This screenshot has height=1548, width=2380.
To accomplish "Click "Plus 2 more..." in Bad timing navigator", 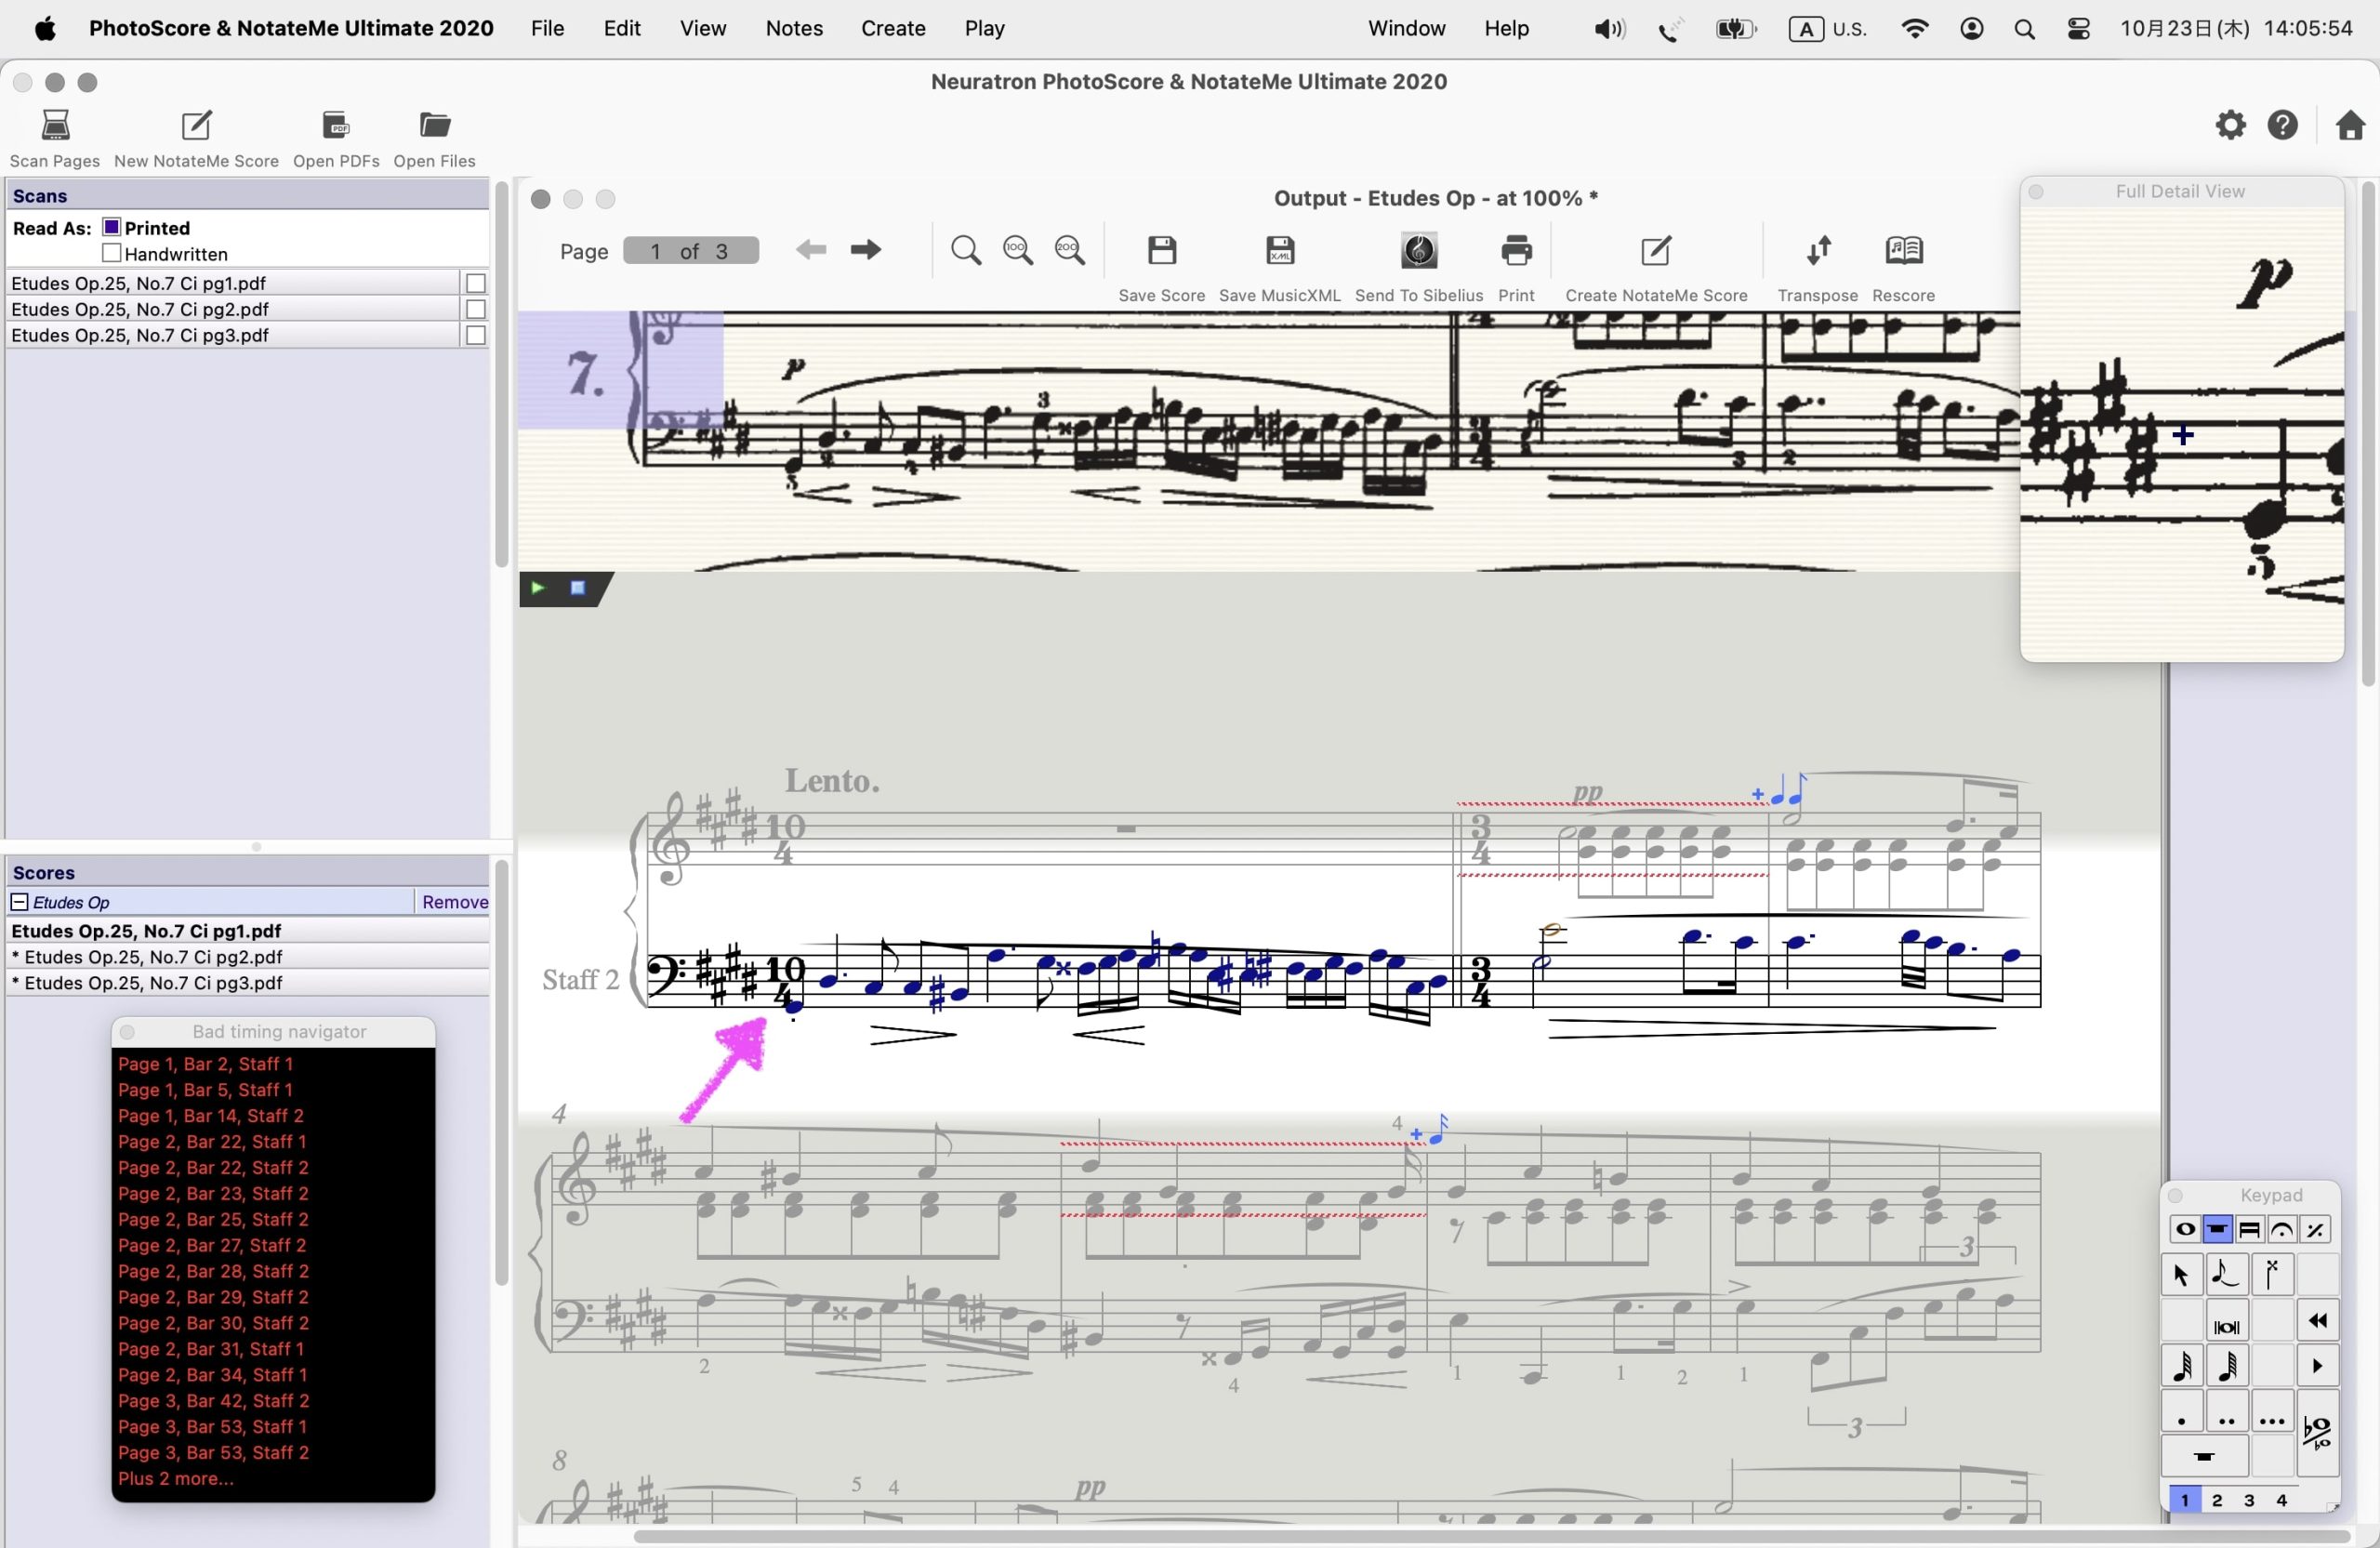I will (x=175, y=1479).
